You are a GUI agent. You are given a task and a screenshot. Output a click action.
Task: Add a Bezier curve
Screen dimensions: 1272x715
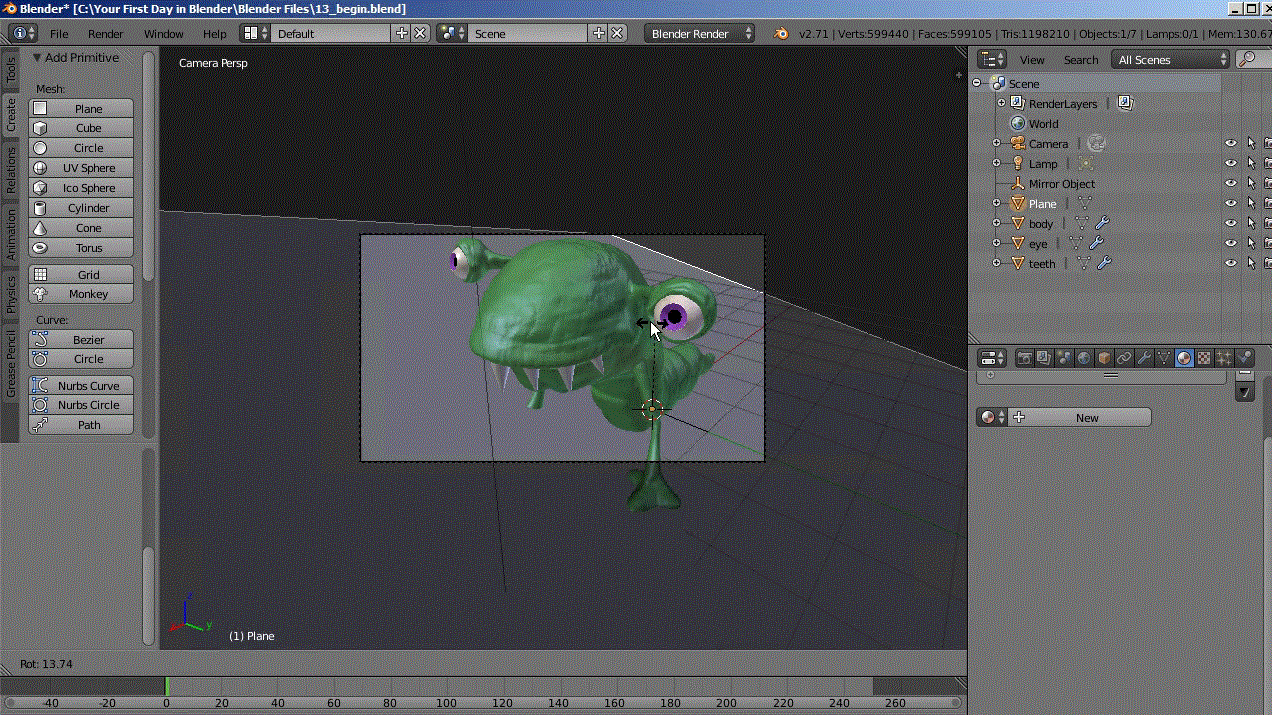point(81,339)
